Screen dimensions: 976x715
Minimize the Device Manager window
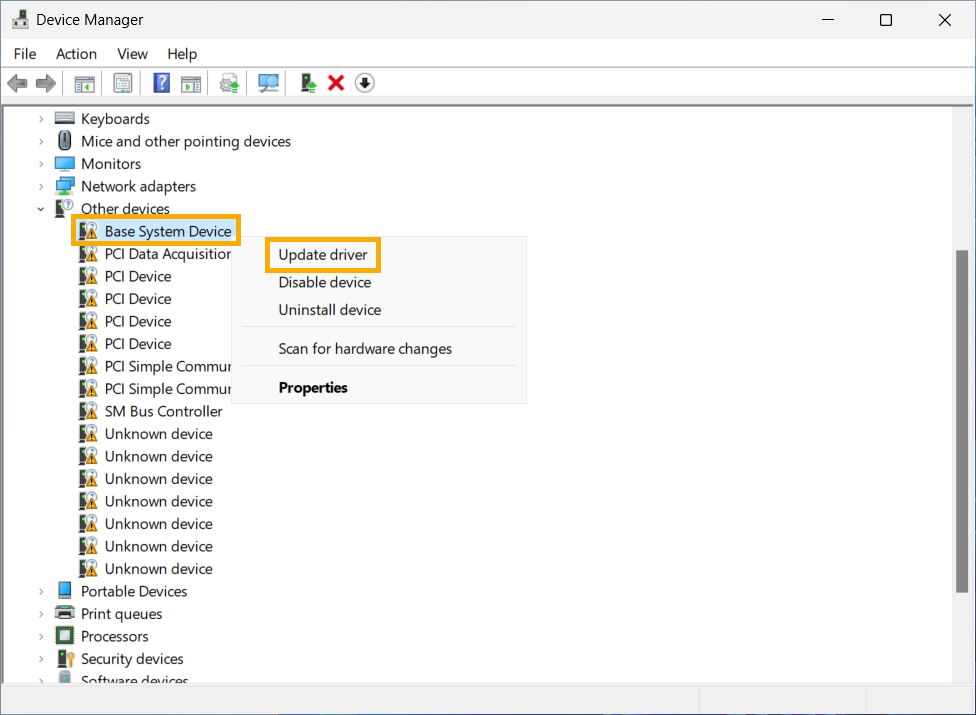tap(828, 20)
